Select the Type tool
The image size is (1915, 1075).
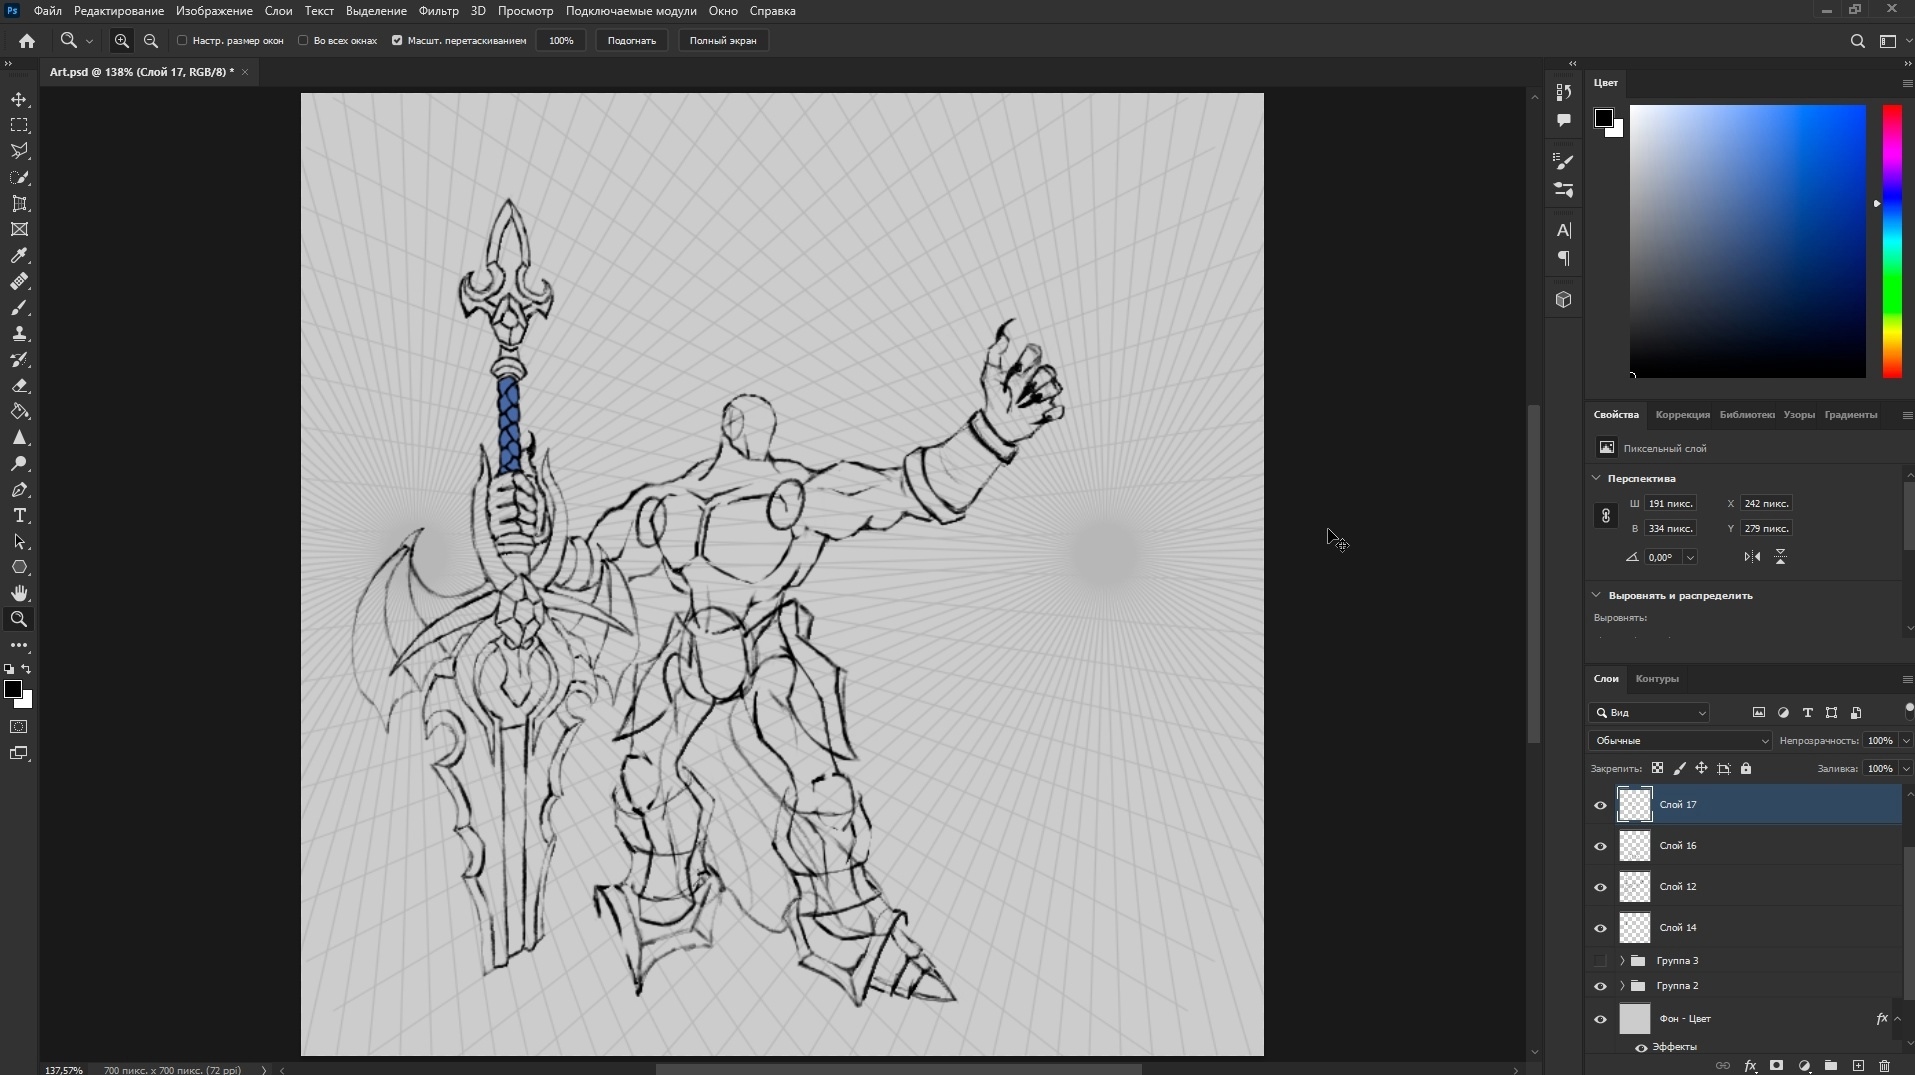(19, 515)
